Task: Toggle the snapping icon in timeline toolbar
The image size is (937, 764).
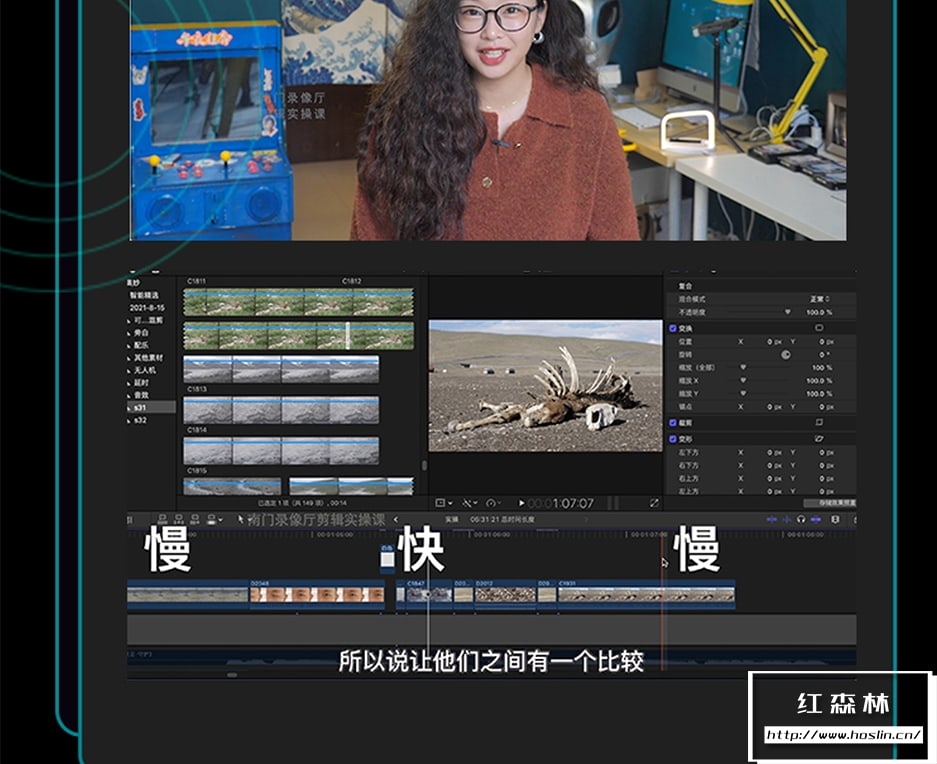Action: point(816,519)
